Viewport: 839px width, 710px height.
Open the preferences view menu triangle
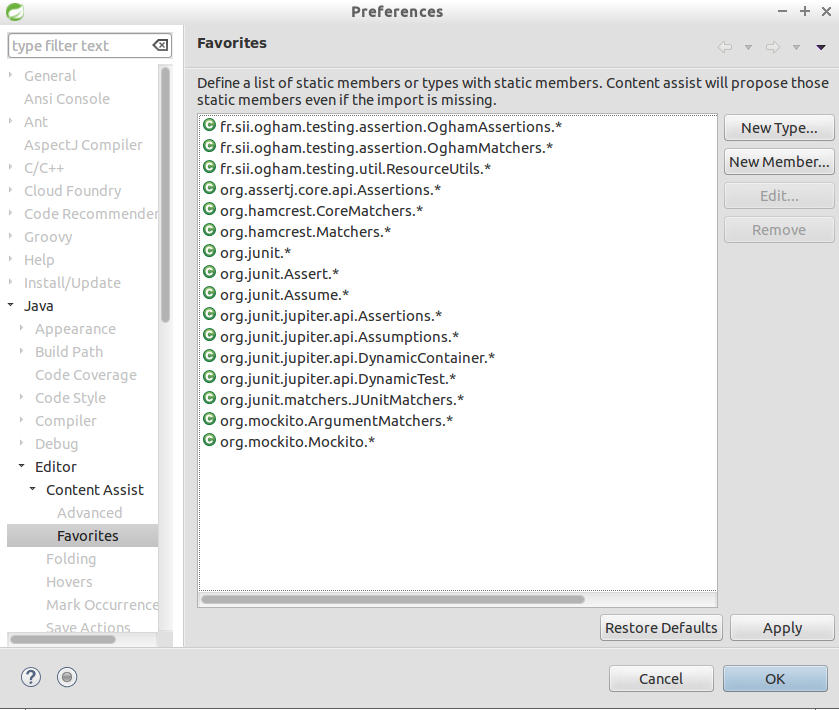821,48
